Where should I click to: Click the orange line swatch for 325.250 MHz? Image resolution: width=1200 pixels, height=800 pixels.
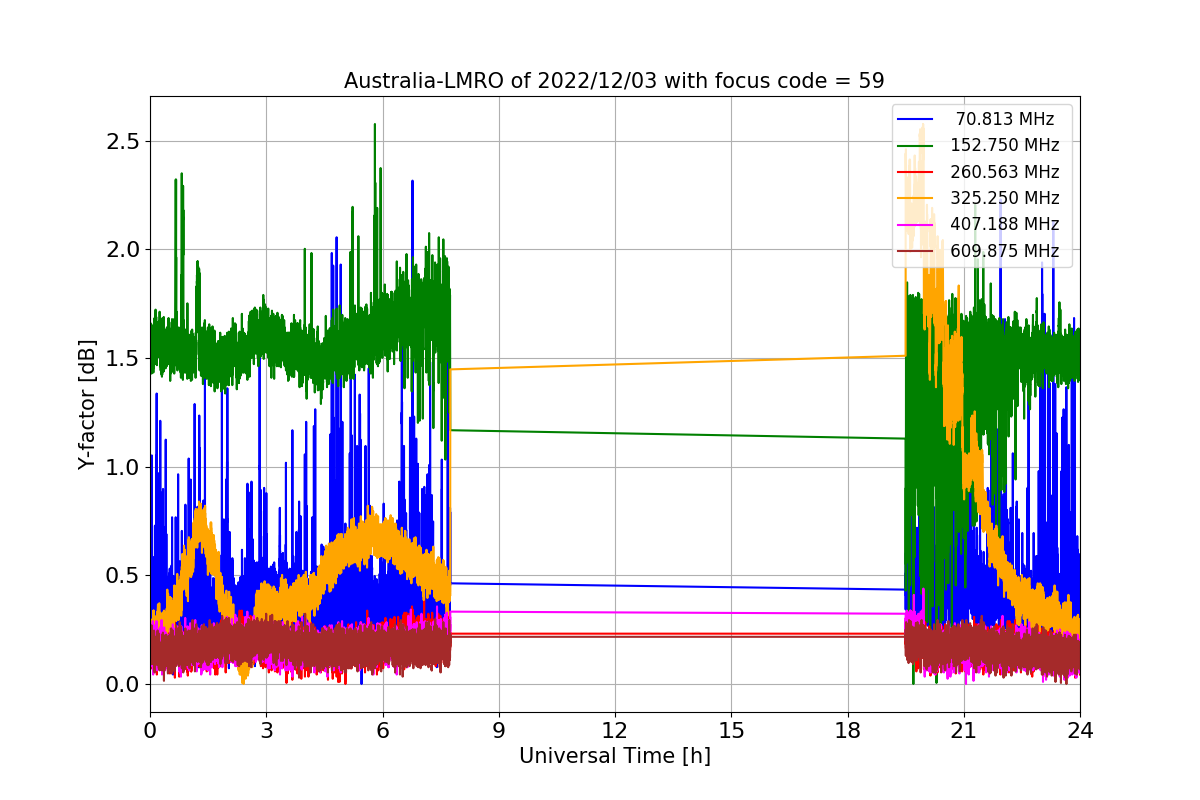[915, 199]
